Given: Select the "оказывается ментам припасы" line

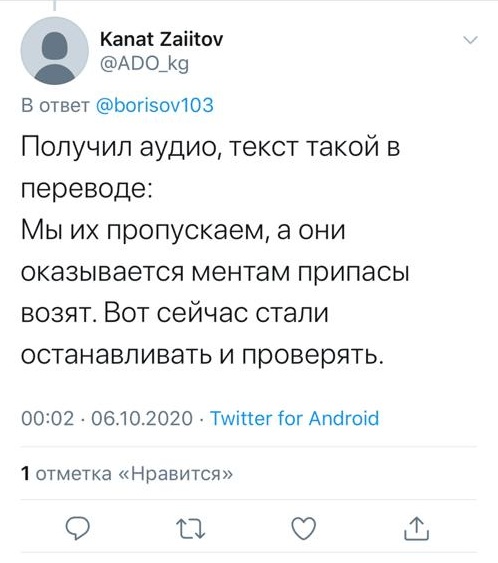Looking at the screenshot, I should point(215,272).
